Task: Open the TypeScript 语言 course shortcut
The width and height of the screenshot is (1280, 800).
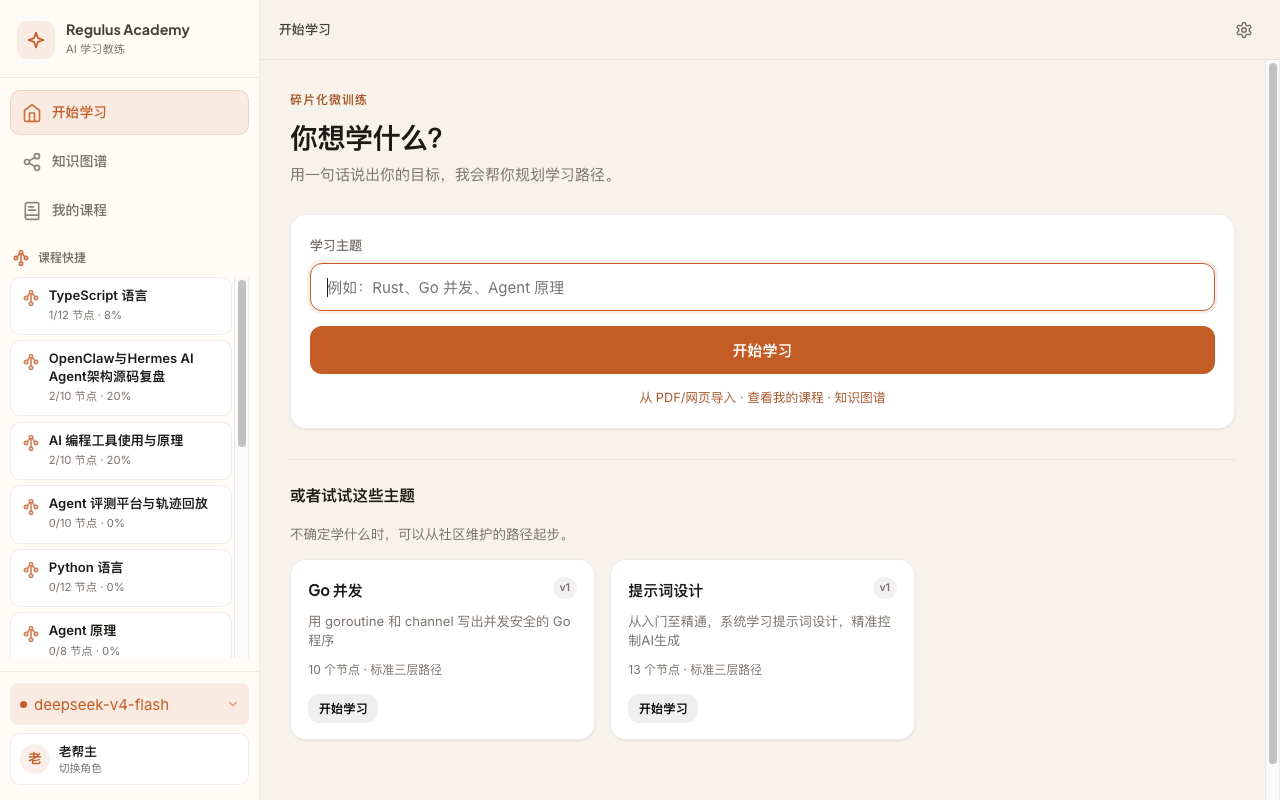Action: tap(121, 305)
